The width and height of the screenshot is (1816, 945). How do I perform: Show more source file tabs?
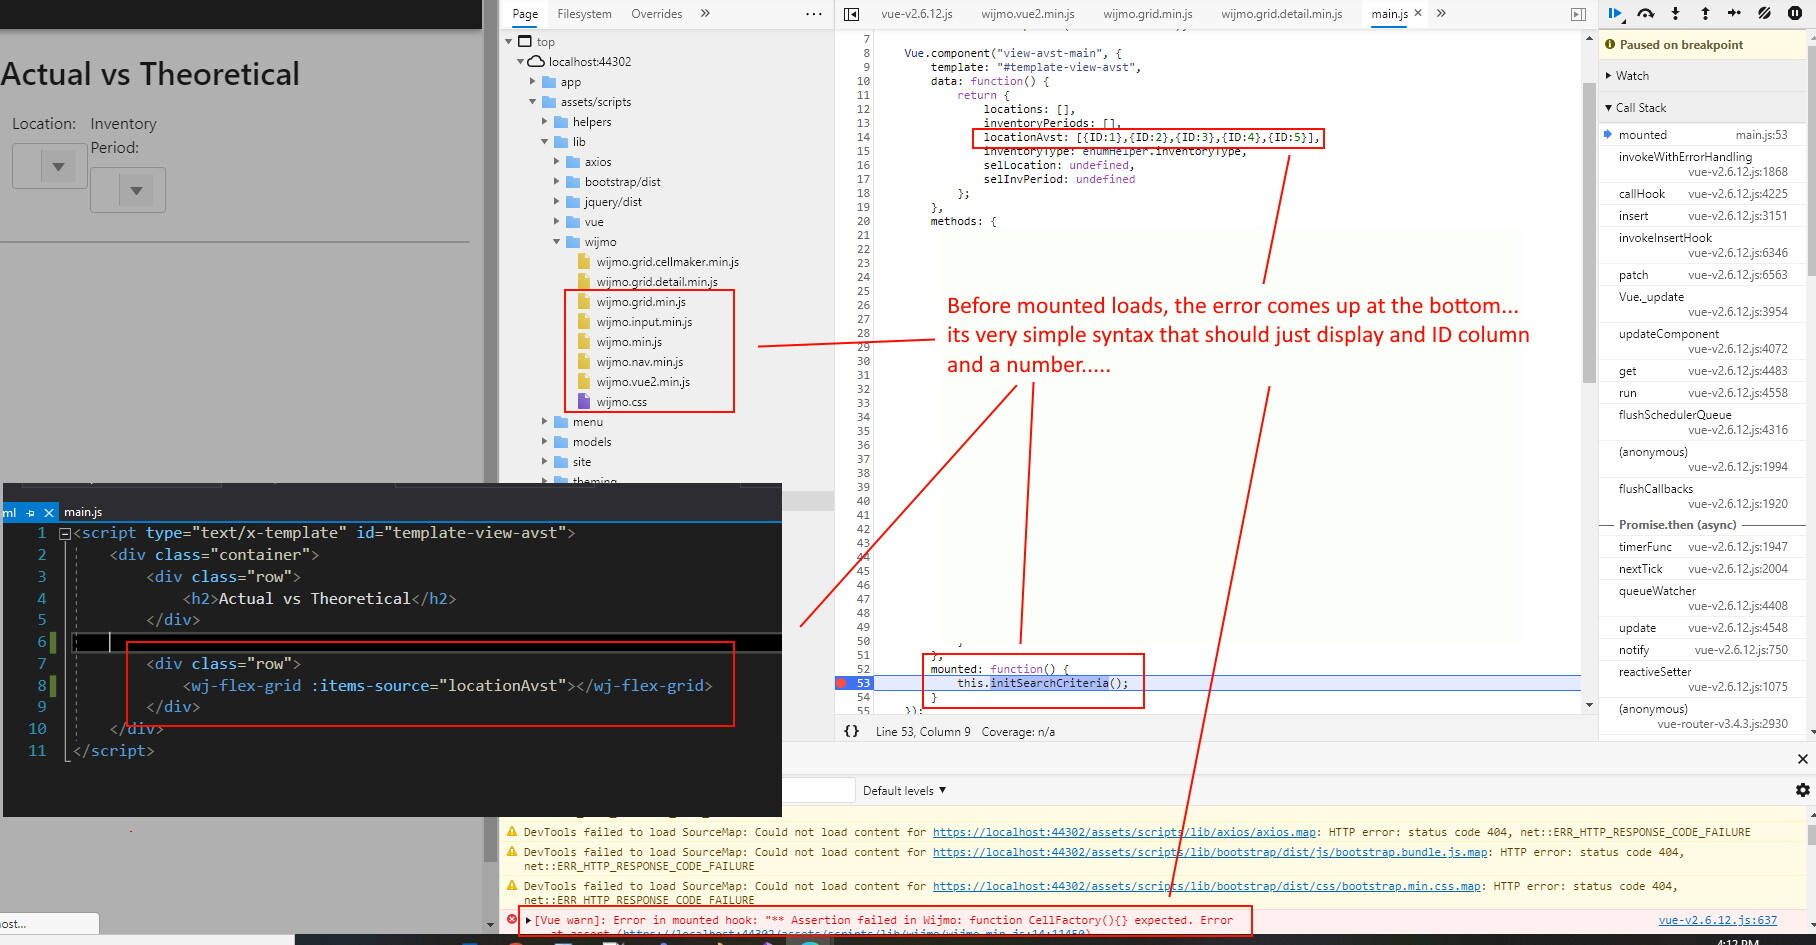tap(1441, 13)
